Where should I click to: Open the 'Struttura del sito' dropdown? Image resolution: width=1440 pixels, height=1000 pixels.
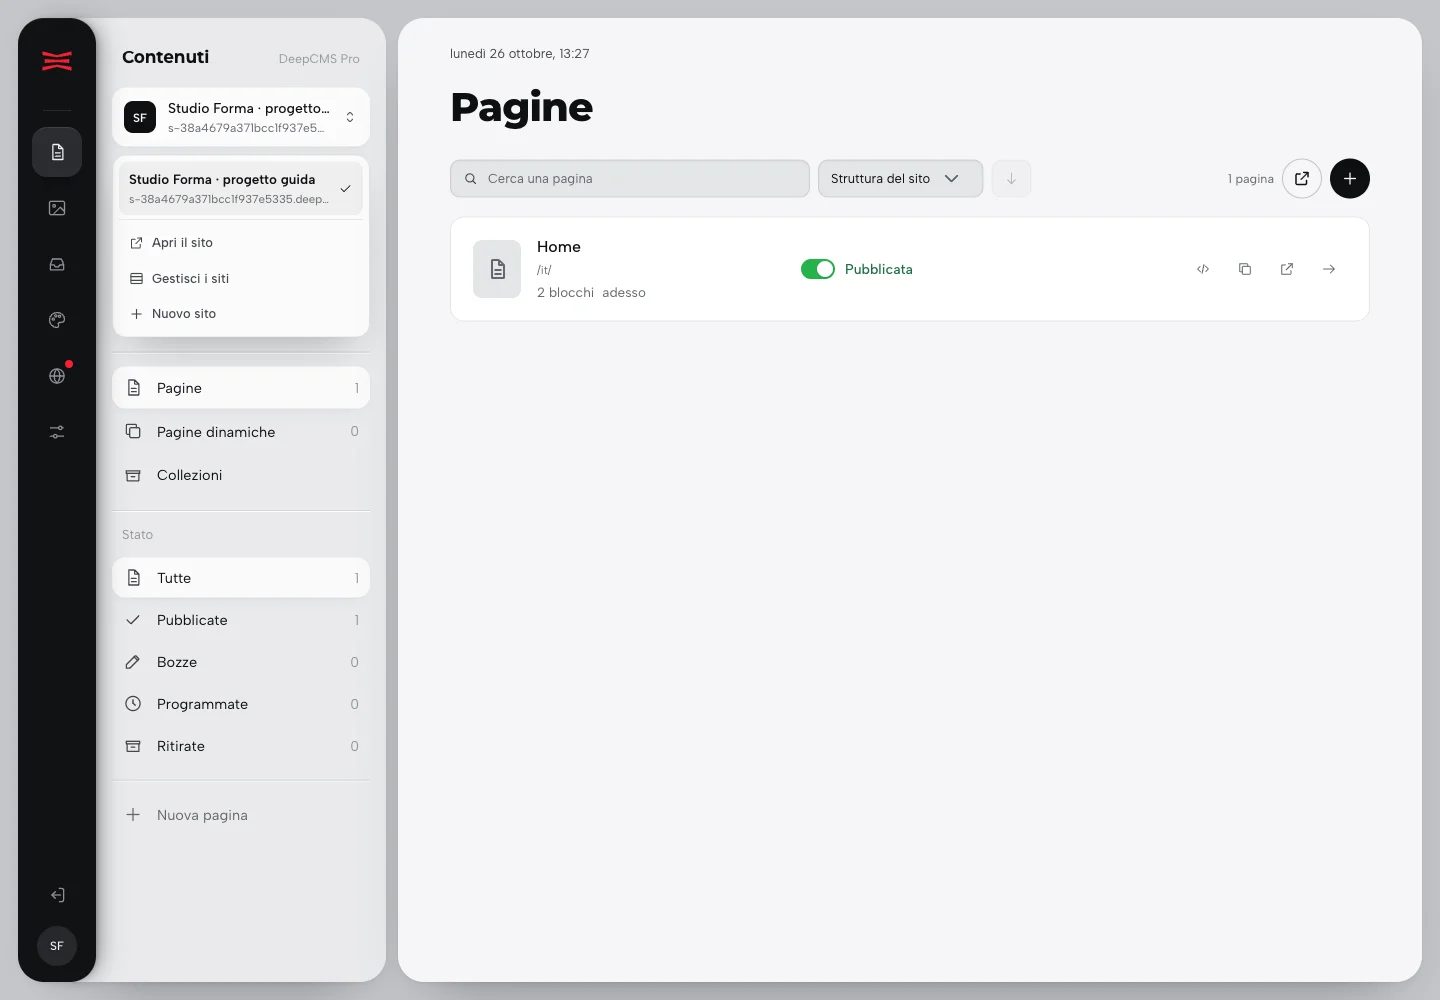click(x=900, y=179)
